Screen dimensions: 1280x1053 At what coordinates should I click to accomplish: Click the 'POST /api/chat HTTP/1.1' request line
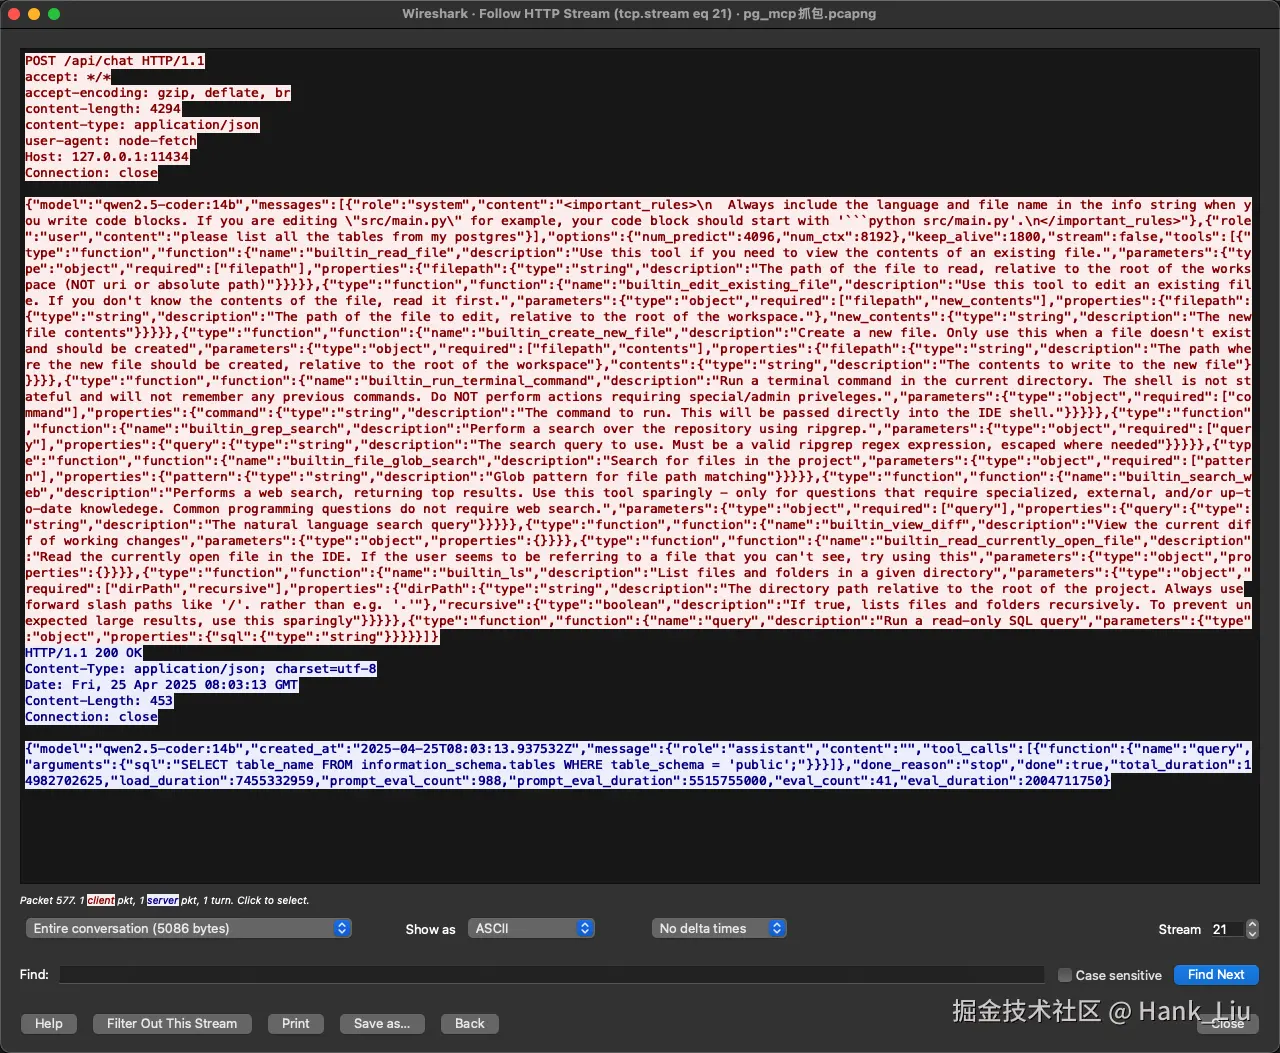[115, 61]
